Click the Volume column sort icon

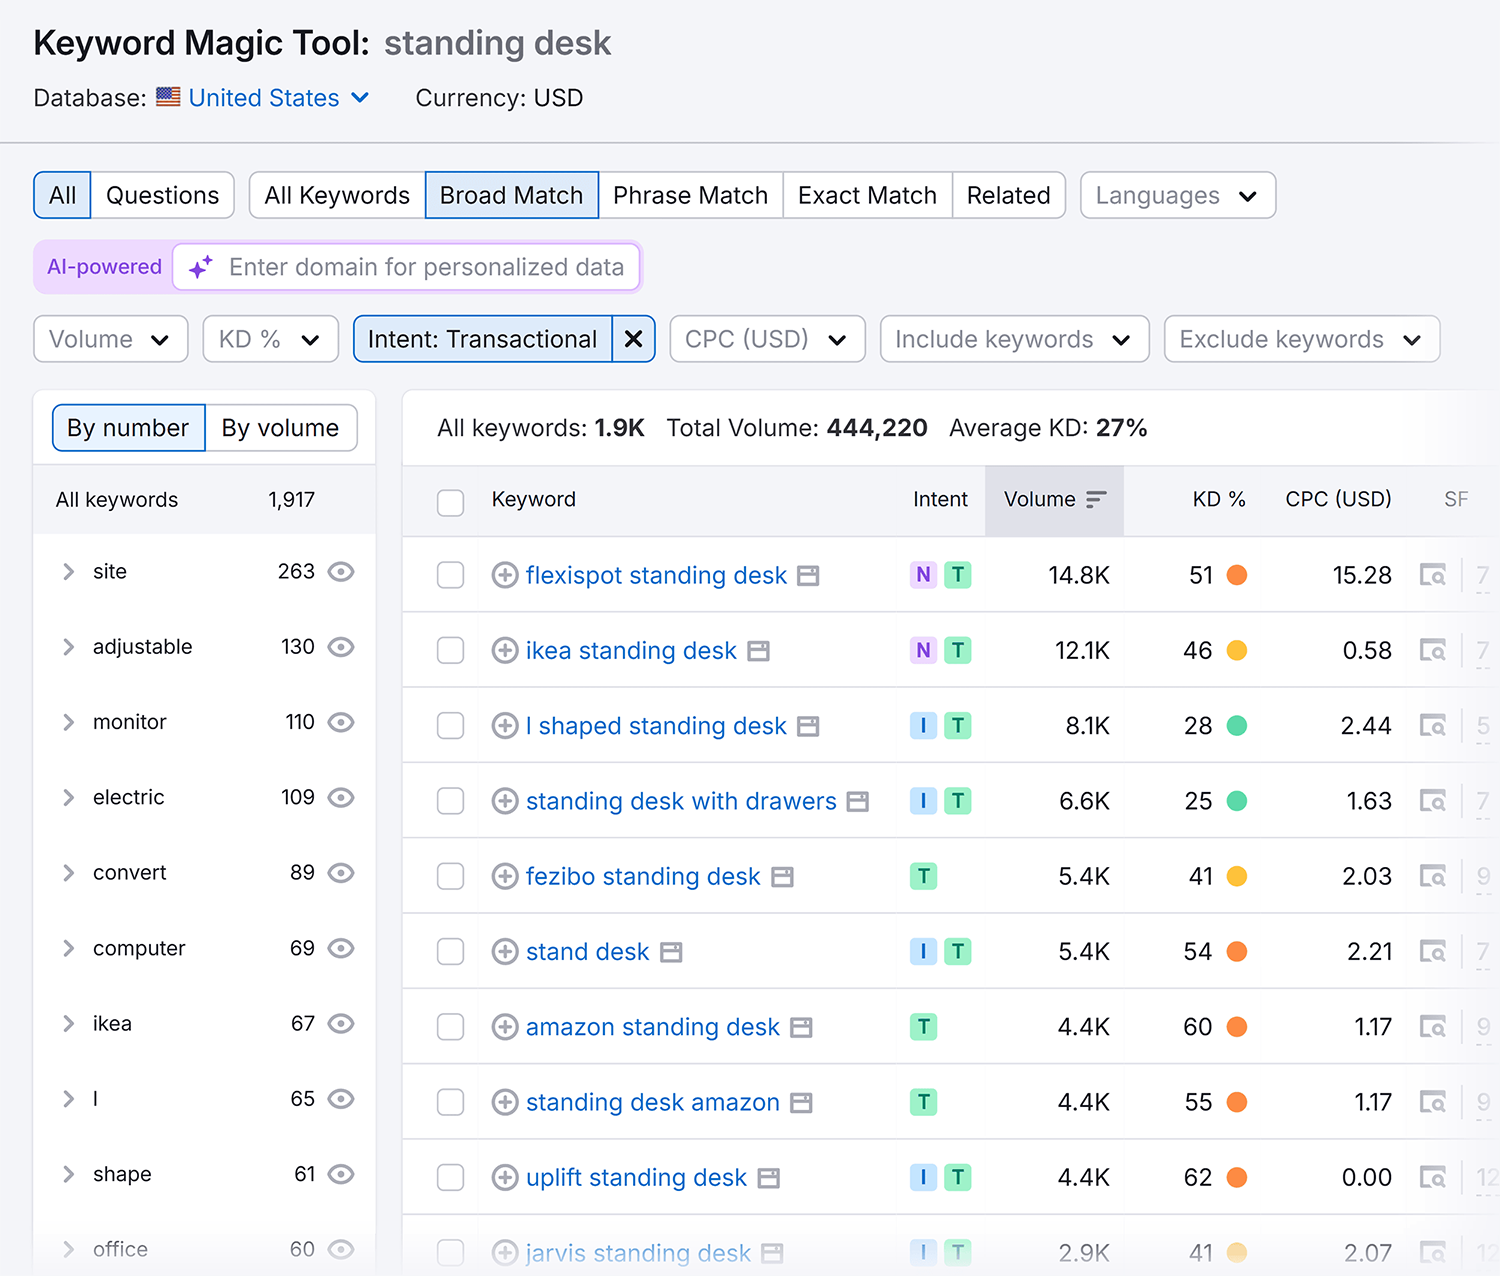[x=1096, y=499]
